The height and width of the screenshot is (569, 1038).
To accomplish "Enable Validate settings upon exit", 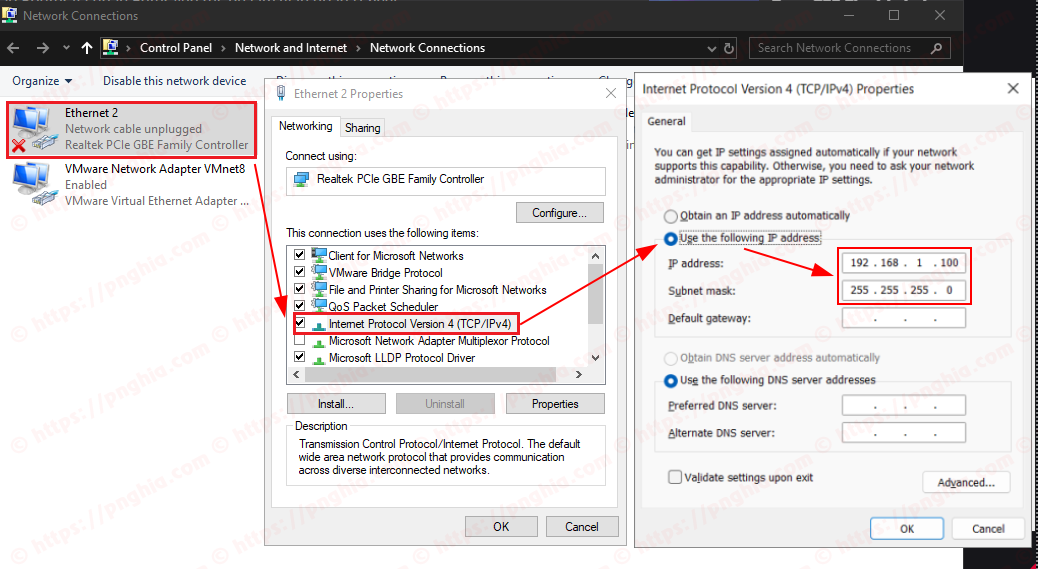I will [675, 477].
